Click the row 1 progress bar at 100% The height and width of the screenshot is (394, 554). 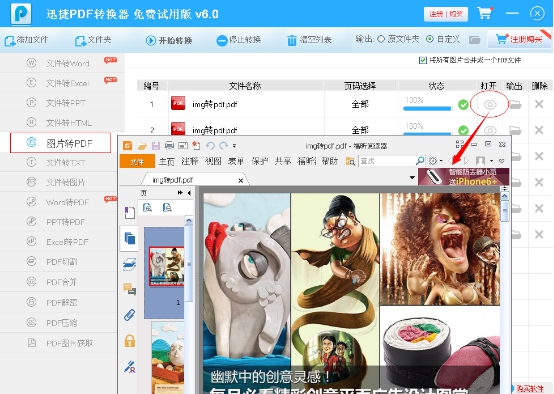(428, 108)
